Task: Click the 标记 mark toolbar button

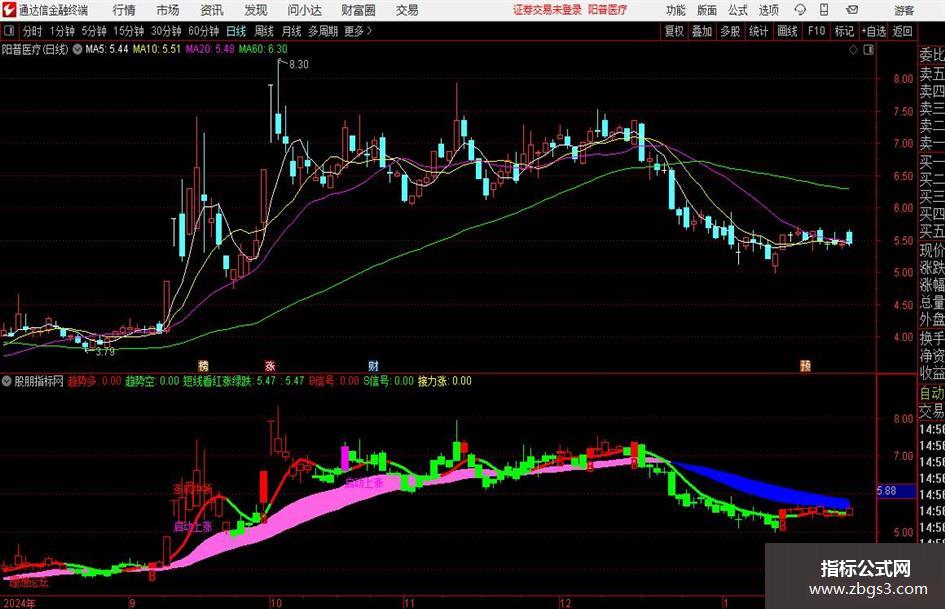Action: (x=844, y=31)
